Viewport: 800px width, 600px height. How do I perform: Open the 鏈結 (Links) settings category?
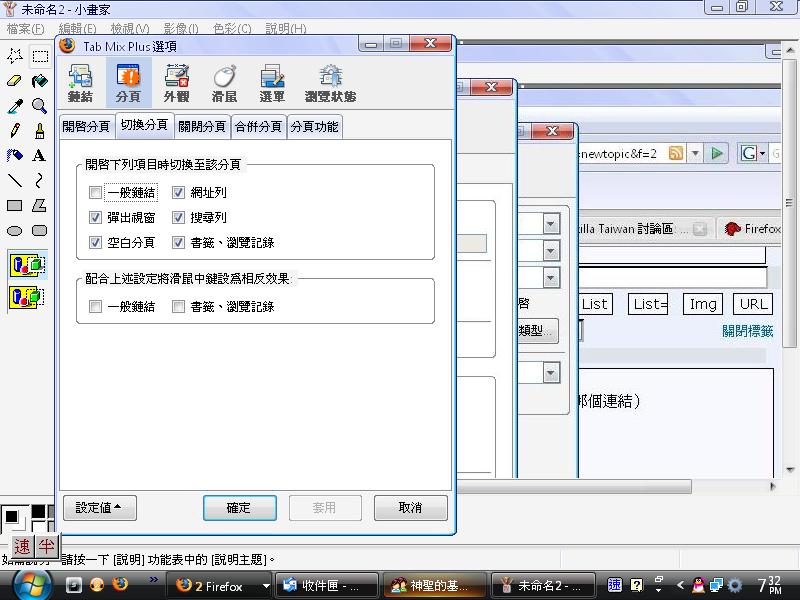pyautogui.click(x=80, y=82)
